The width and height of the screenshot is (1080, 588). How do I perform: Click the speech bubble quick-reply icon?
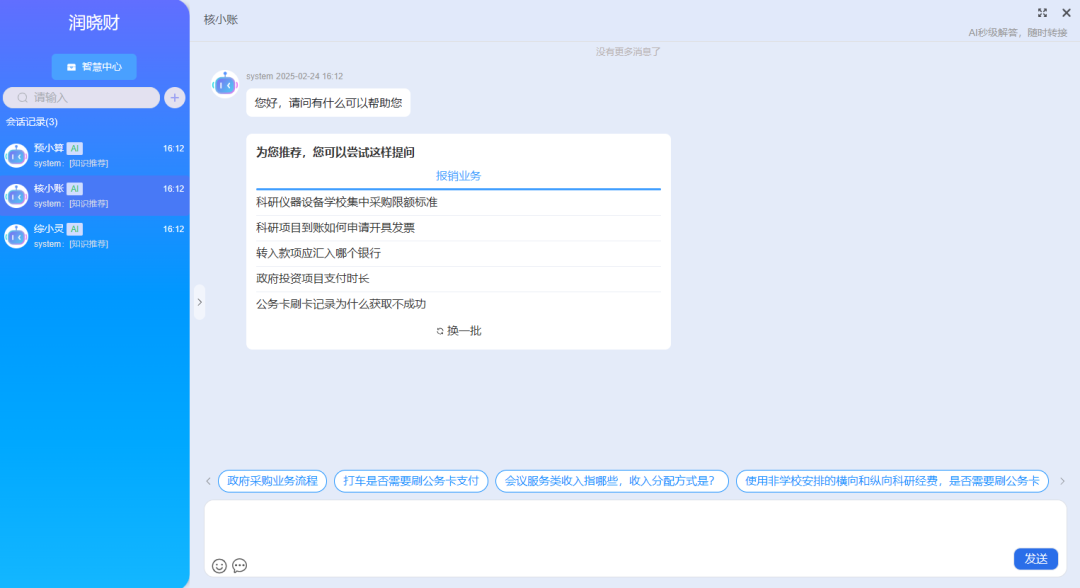point(240,566)
